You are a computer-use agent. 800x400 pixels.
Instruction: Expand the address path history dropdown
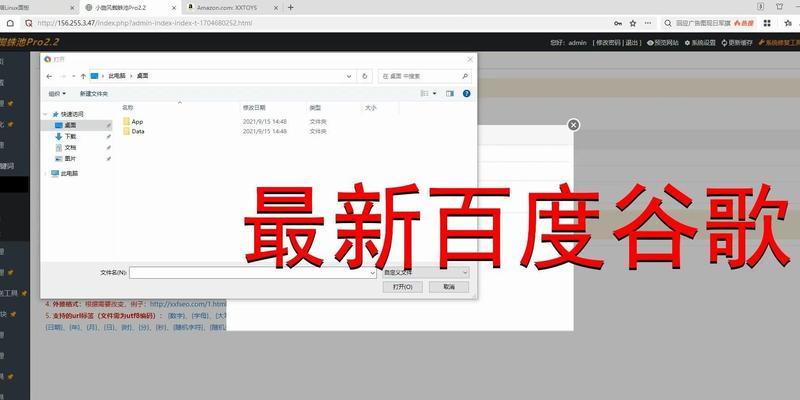[349, 76]
